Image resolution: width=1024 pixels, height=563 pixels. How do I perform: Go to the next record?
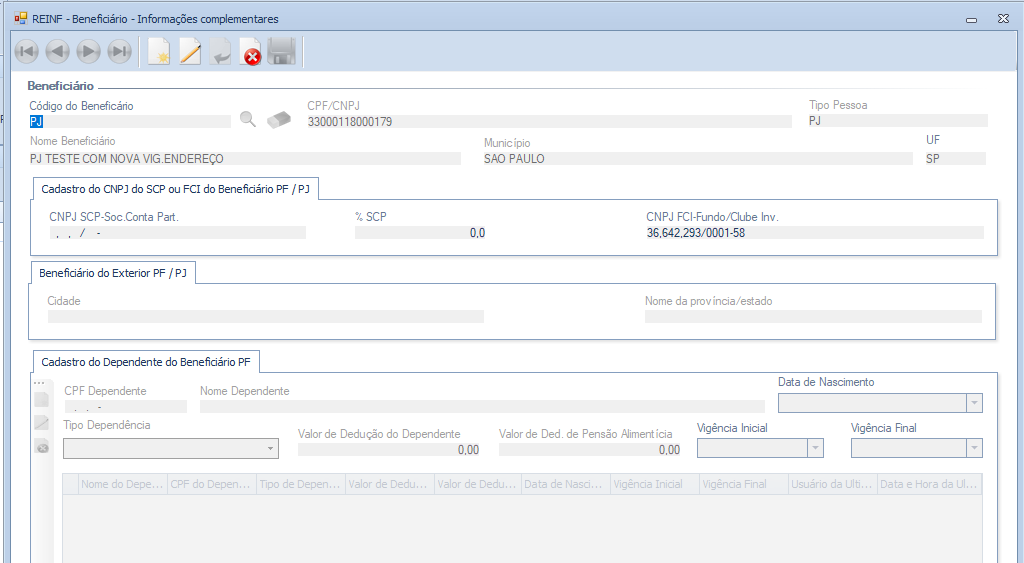88,52
